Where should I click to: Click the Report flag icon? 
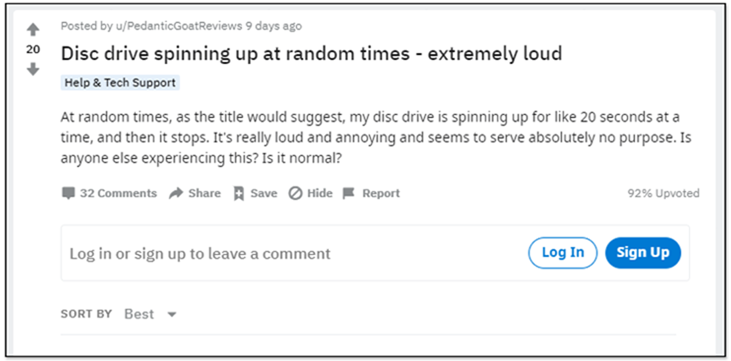[349, 193]
